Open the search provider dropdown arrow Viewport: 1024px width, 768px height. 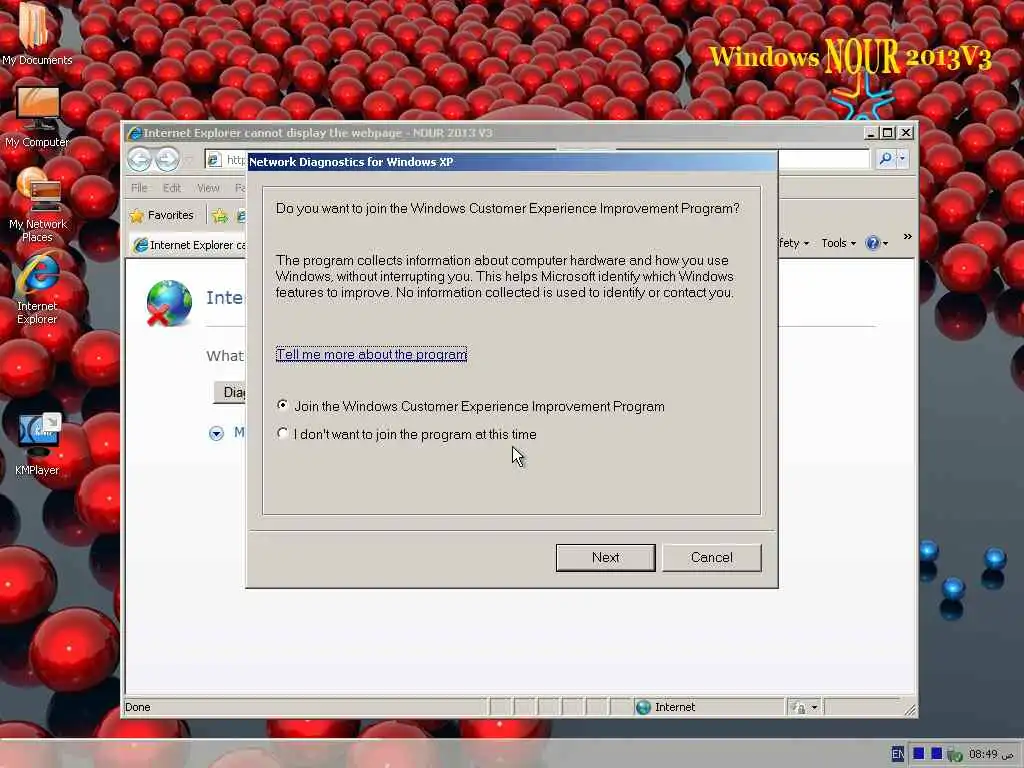pyautogui.click(x=903, y=159)
